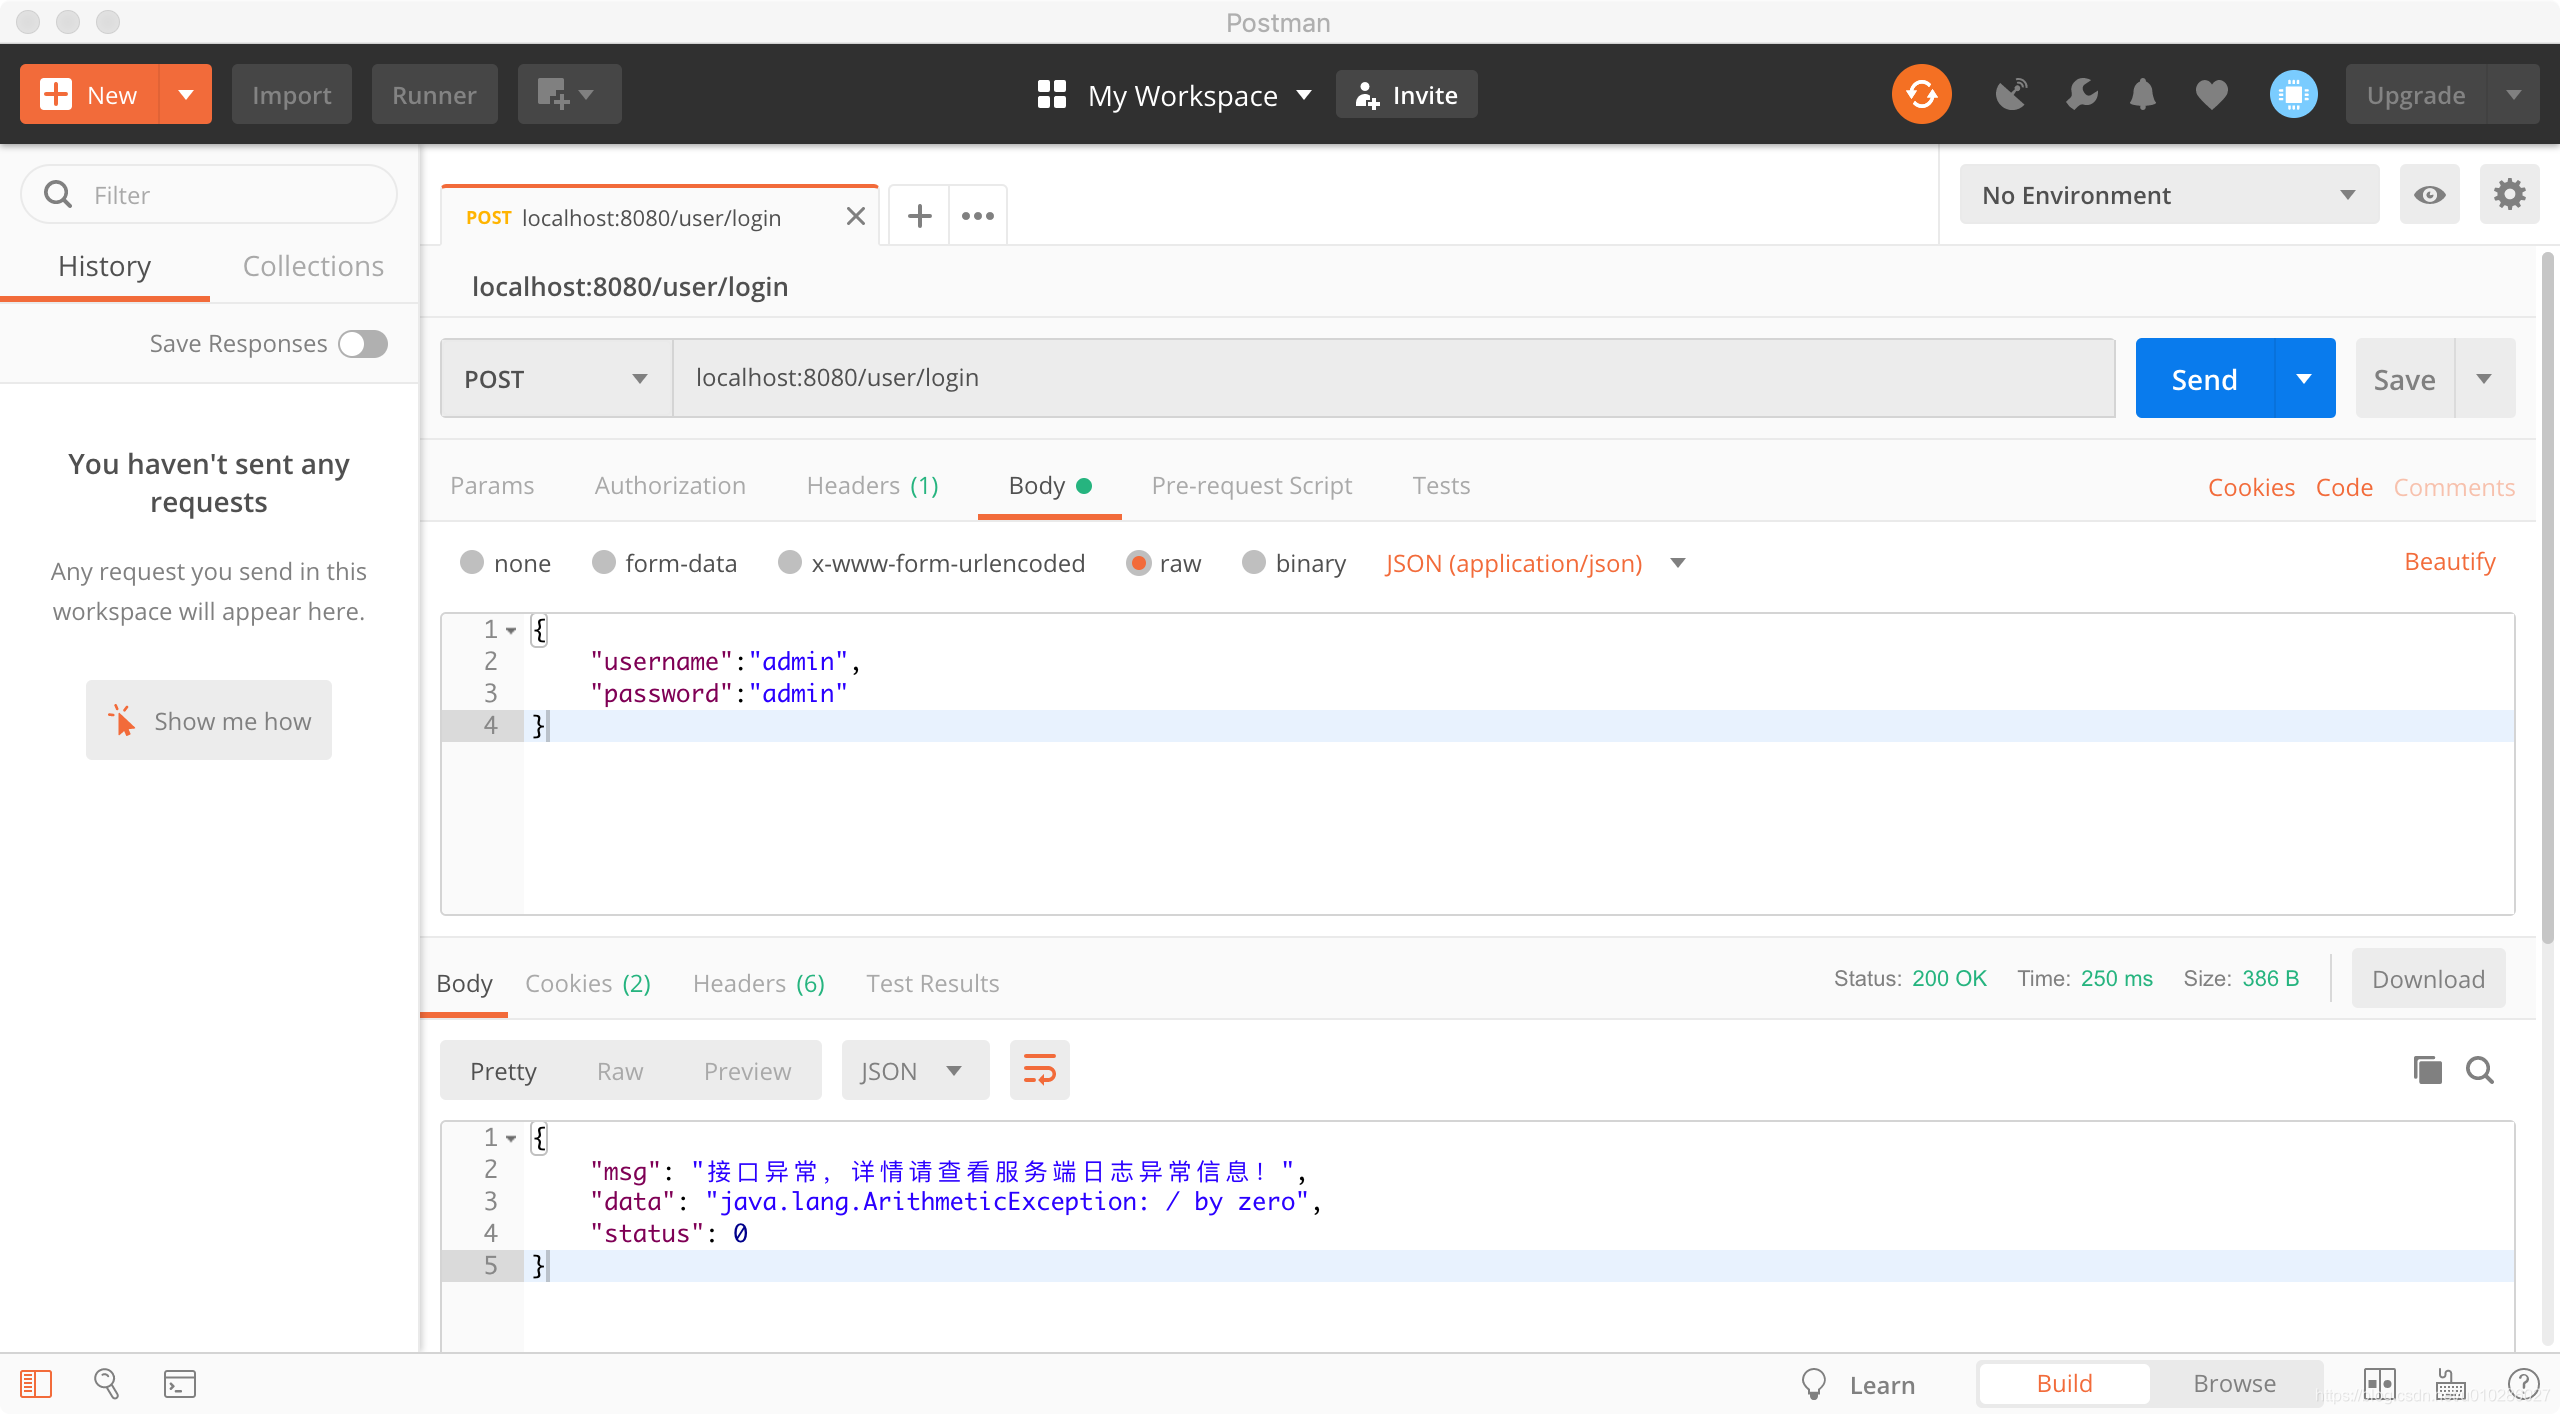2560x1414 pixels.
Task: Open JSON (application/json) content type dropdown
Action: (x=1535, y=563)
